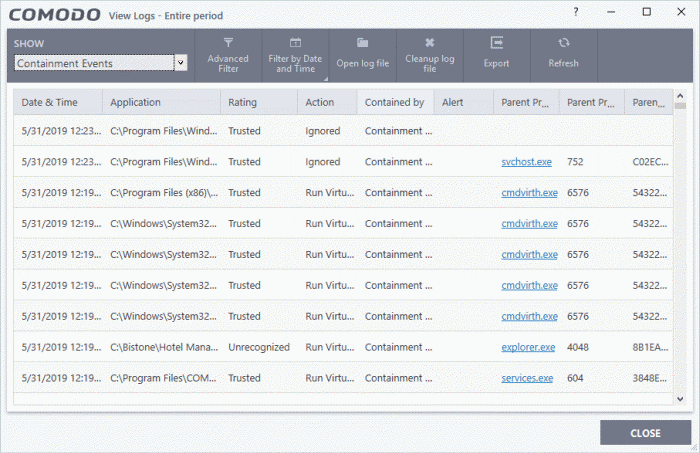
Task: Open the Advanced Filter tool
Action: [x=228, y=56]
